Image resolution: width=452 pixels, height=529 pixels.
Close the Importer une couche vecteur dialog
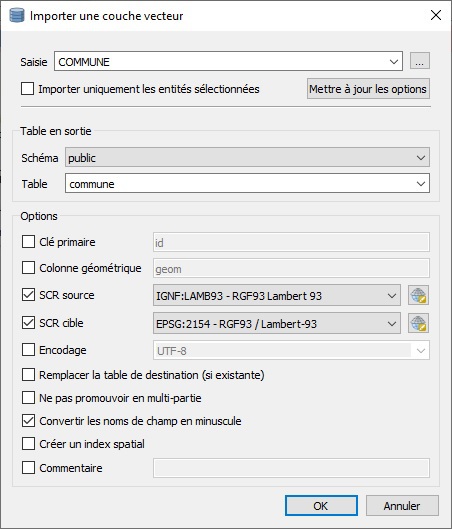tap(436, 15)
